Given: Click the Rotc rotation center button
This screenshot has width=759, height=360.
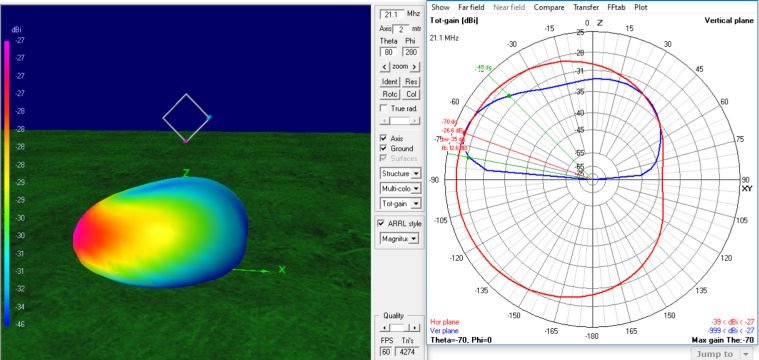Looking at the screenshot, I should (390, 94).
